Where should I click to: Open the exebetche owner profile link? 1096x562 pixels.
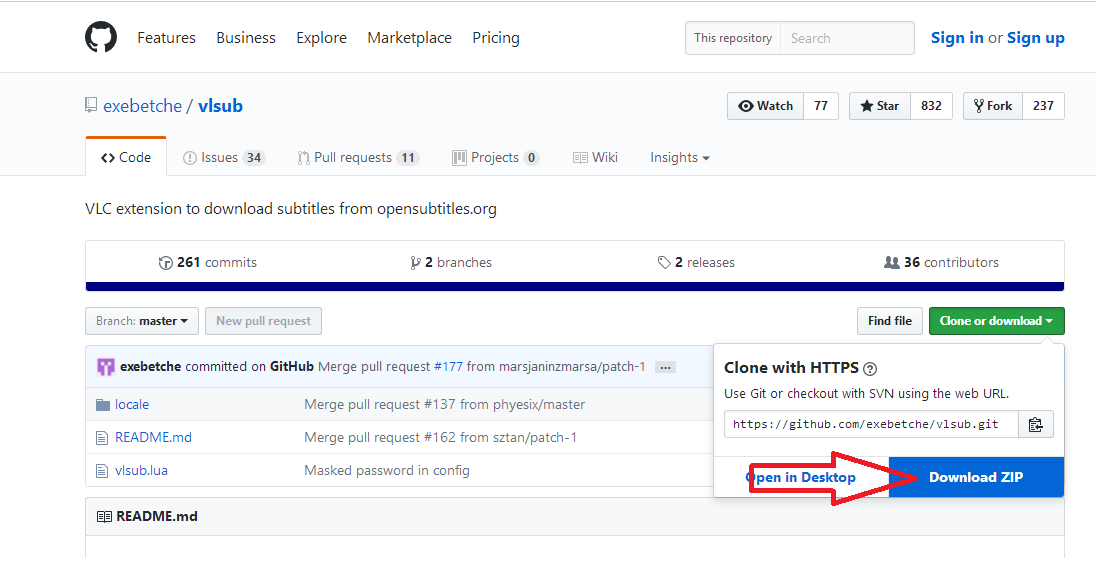point(143,106)
